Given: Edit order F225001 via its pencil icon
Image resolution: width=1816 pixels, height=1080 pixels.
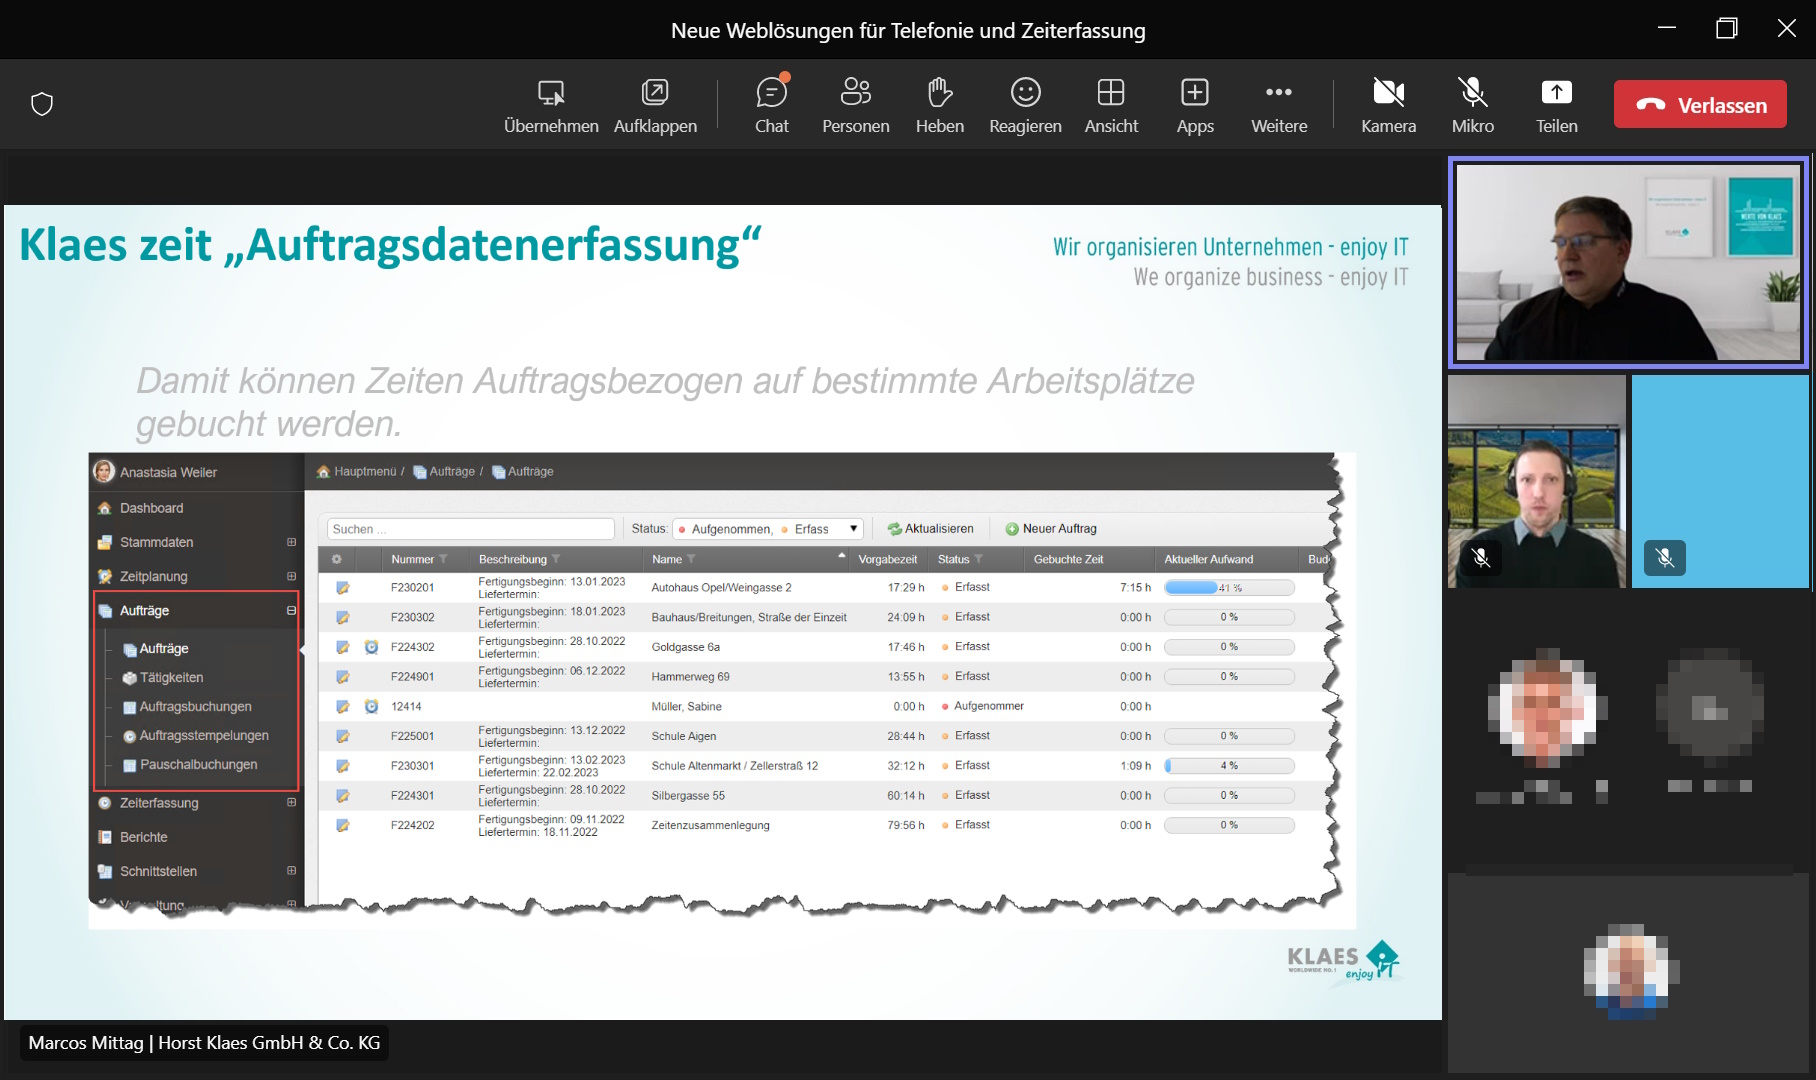Looking at the screenshot, I should click(342, 736).
